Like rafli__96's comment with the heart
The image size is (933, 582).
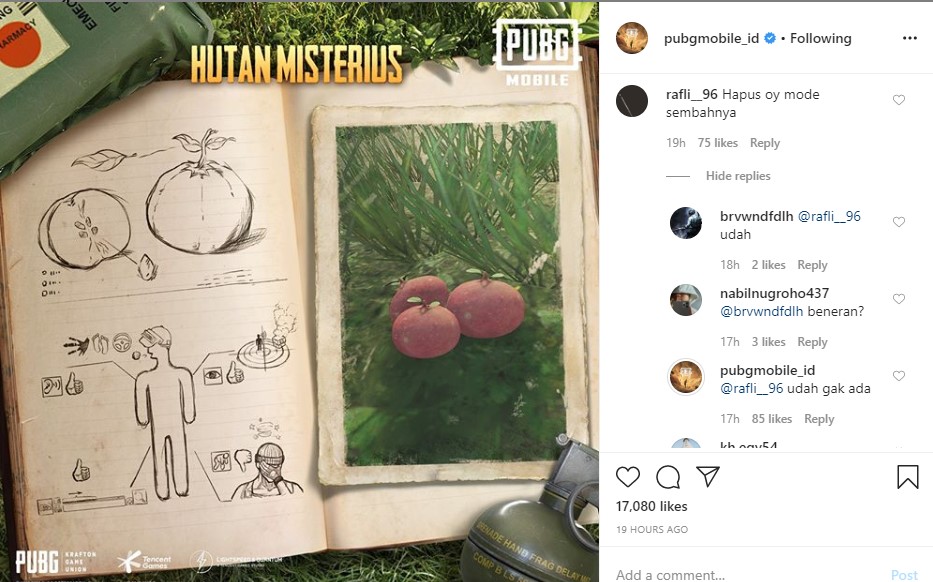tap(898, 100)
